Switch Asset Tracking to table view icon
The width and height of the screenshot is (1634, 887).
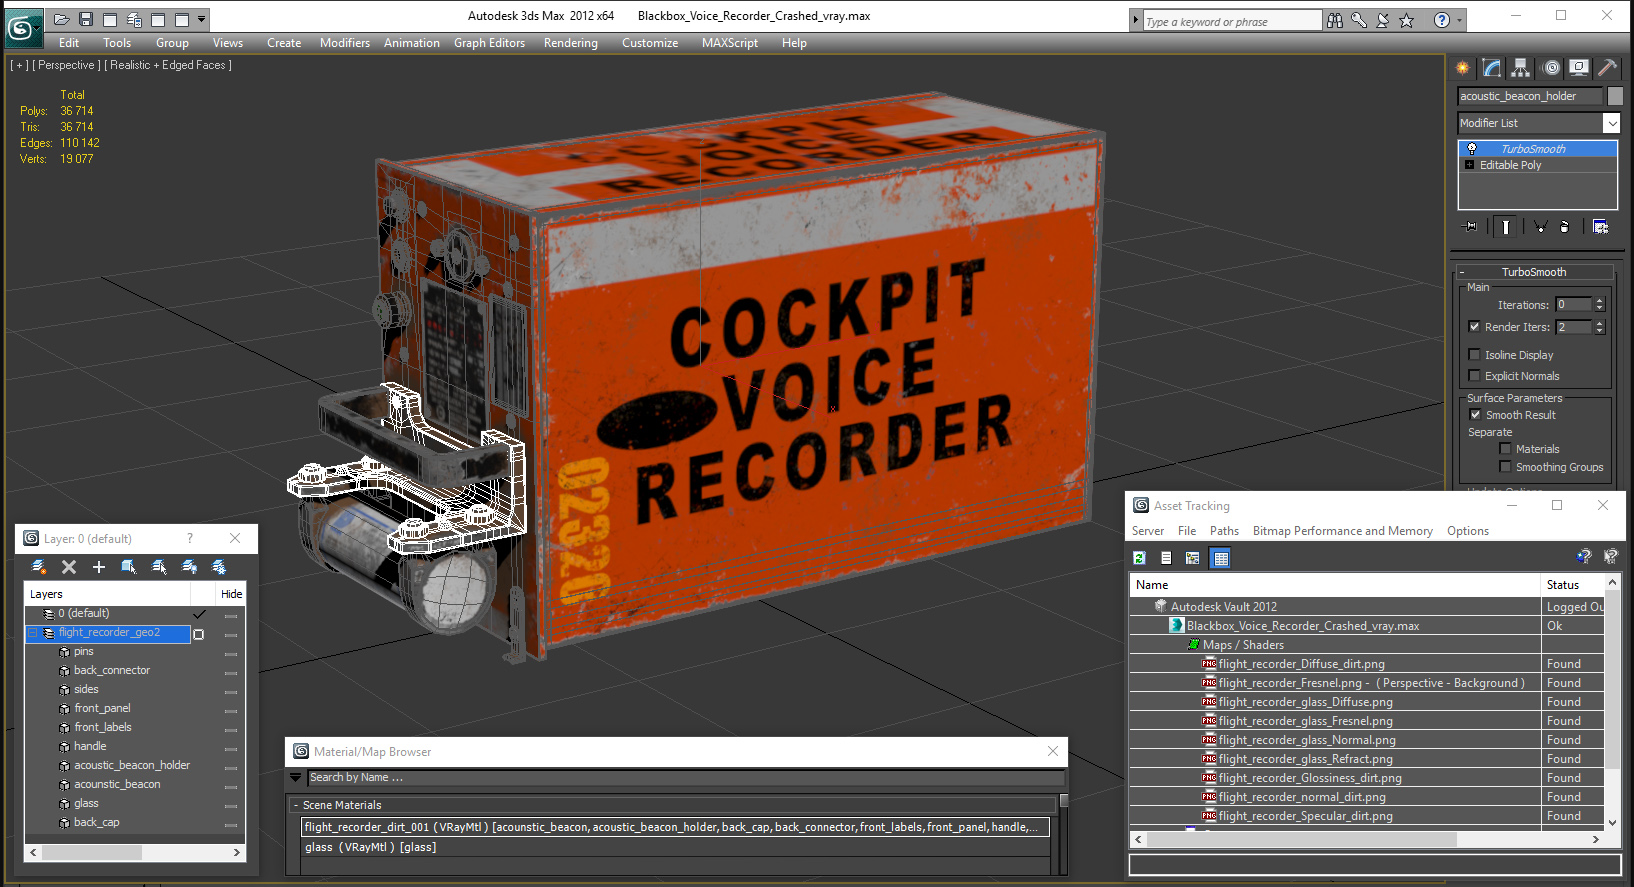[1220, 558]
